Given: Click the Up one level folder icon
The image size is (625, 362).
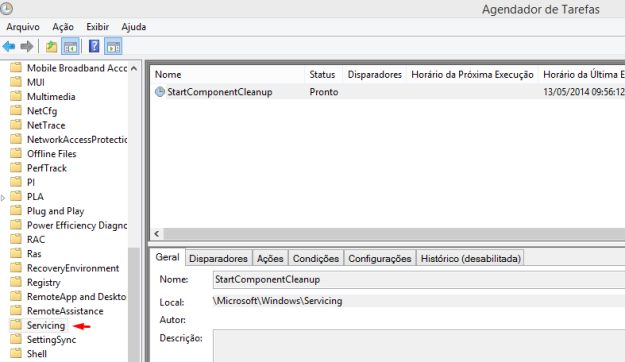Looking at the screenshot, I should (x=51, y=47).
